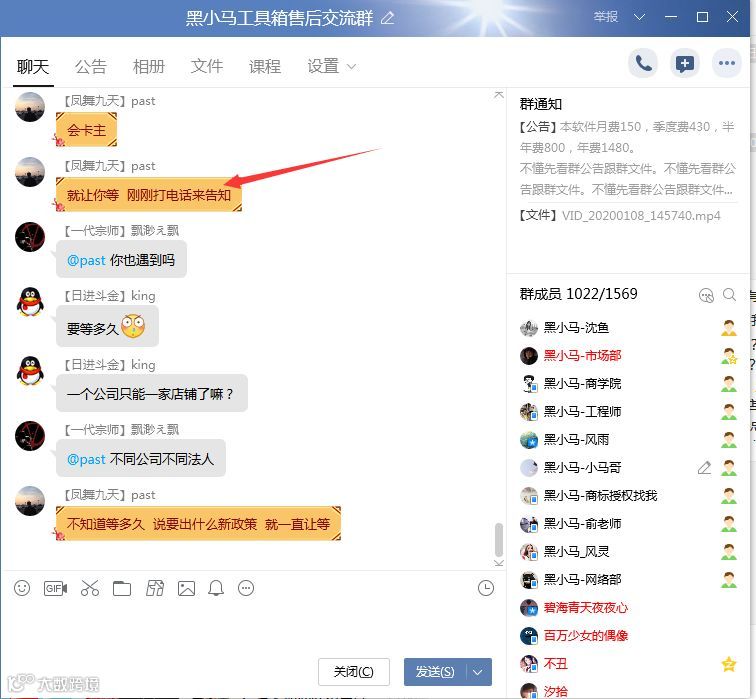
Task: Search group members with magnifier icon
Action: point(729,295)
